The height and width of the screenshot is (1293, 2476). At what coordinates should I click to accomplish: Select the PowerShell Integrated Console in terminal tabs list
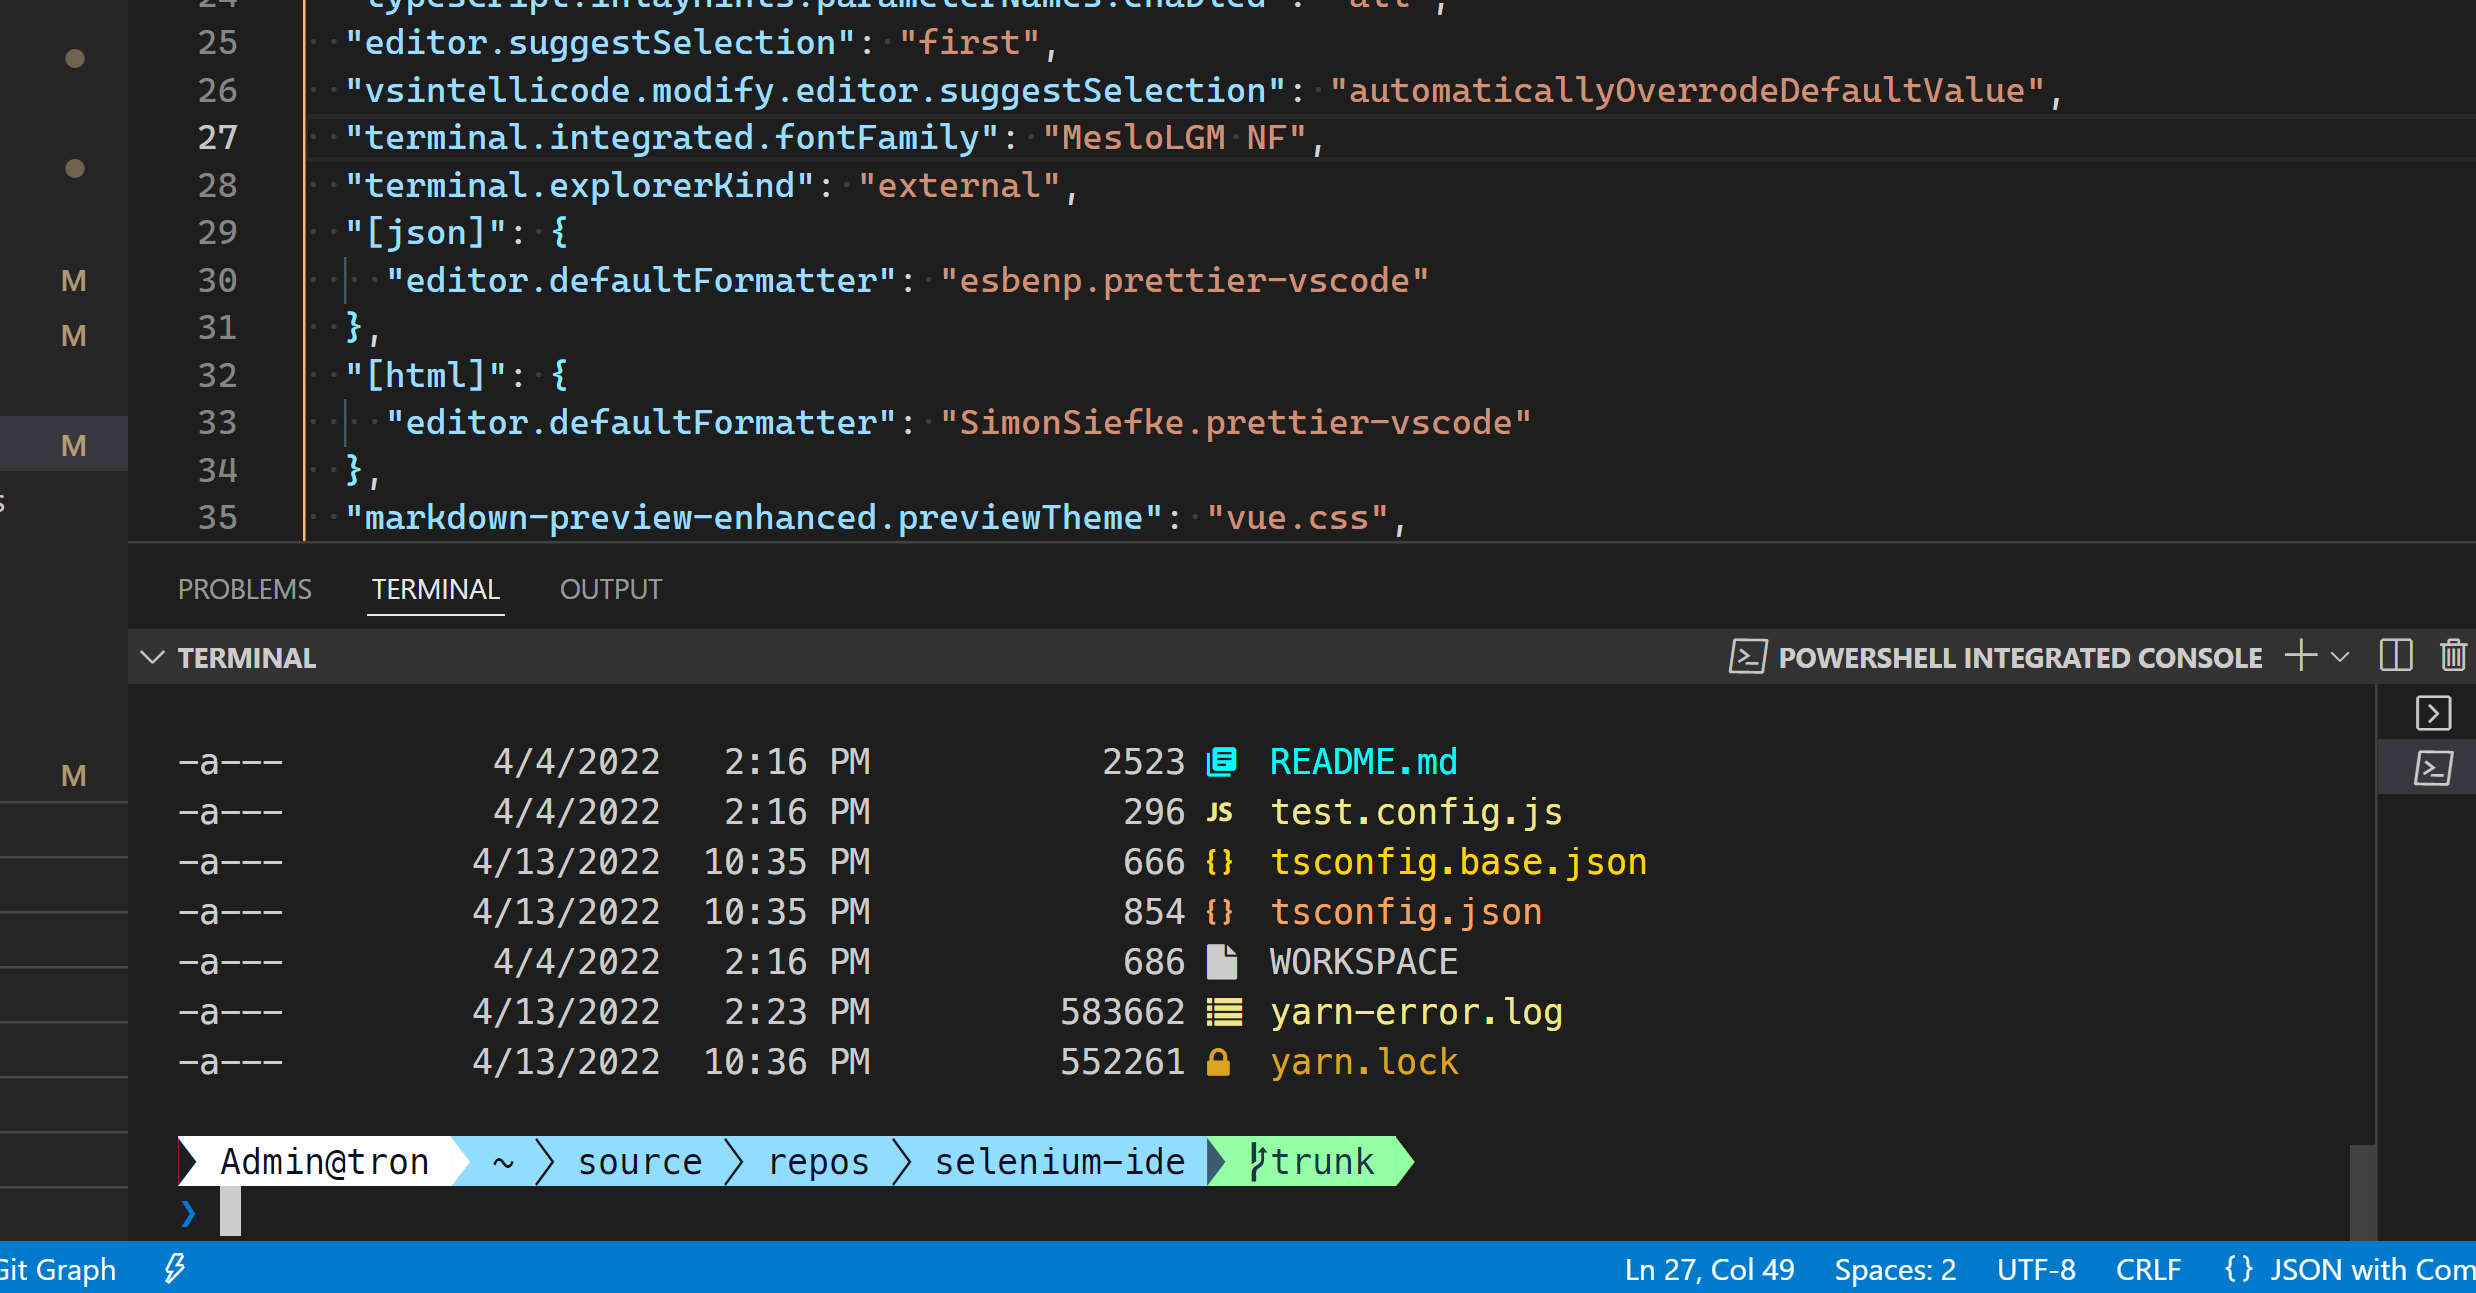(2433, 767)
